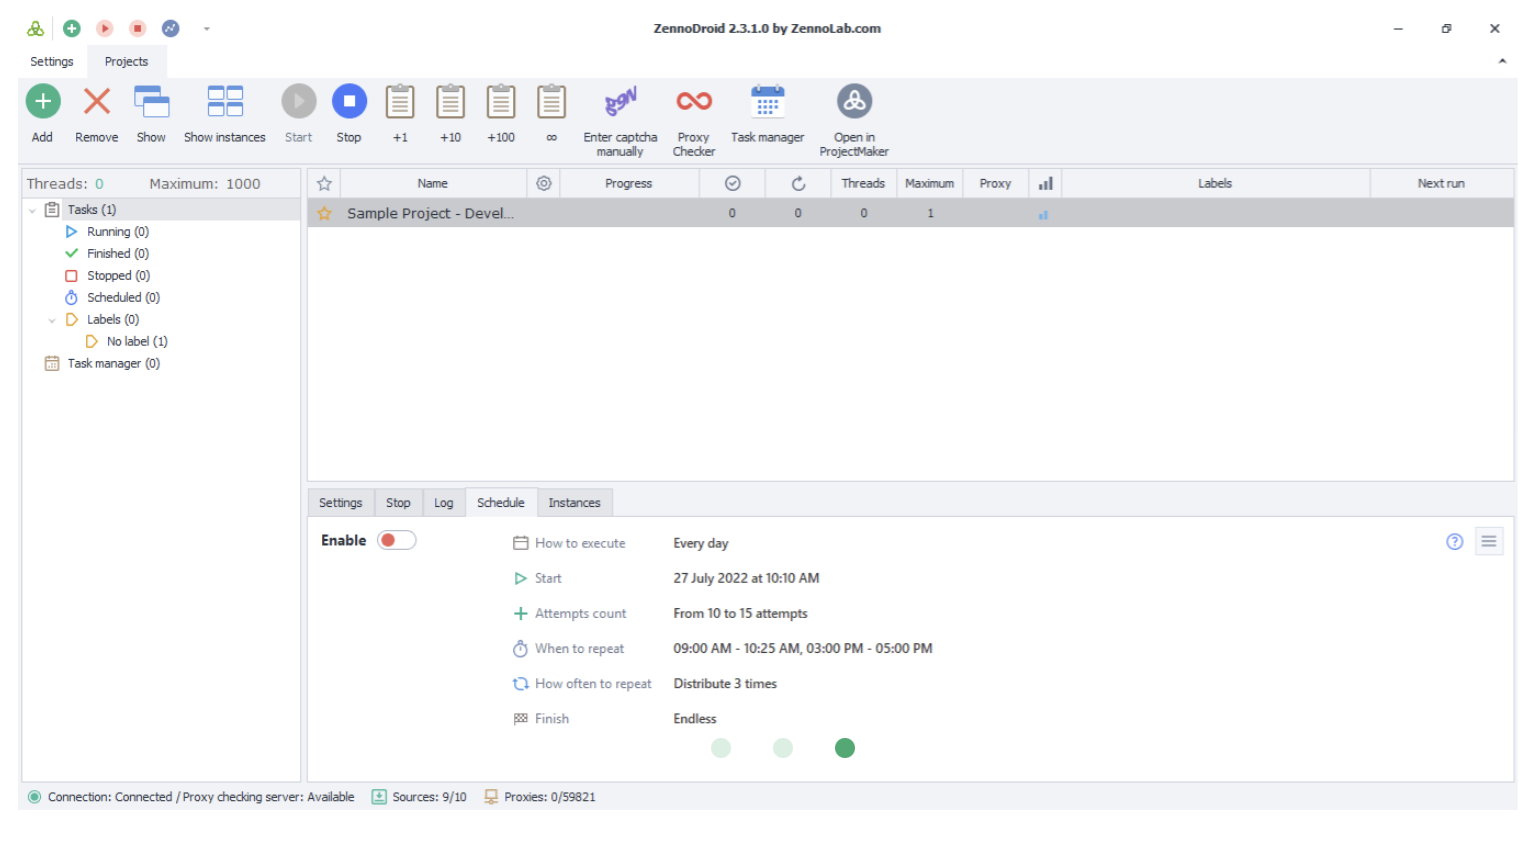
Task: Click quick-access stop icon in title bar
Action: [138, 28]
